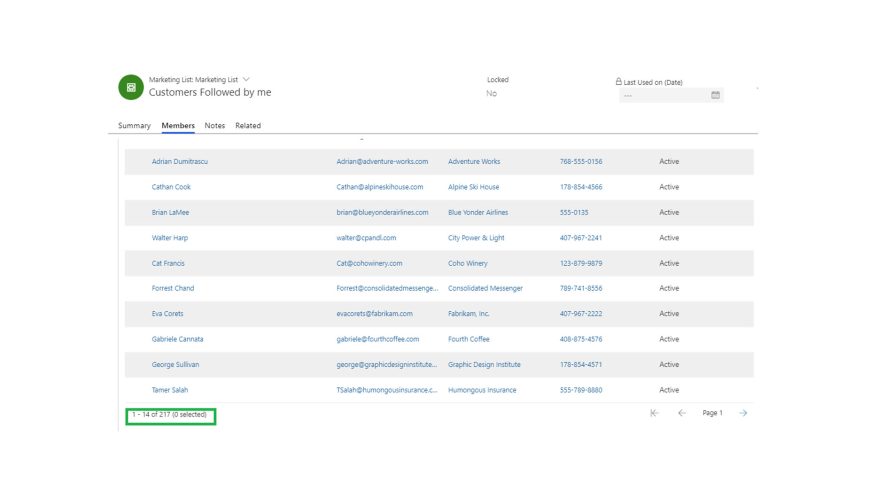This screenshot has height=483, width=869.
Task: Click email gabriele@fourthcoffee.com
Action: click(377, 340)
